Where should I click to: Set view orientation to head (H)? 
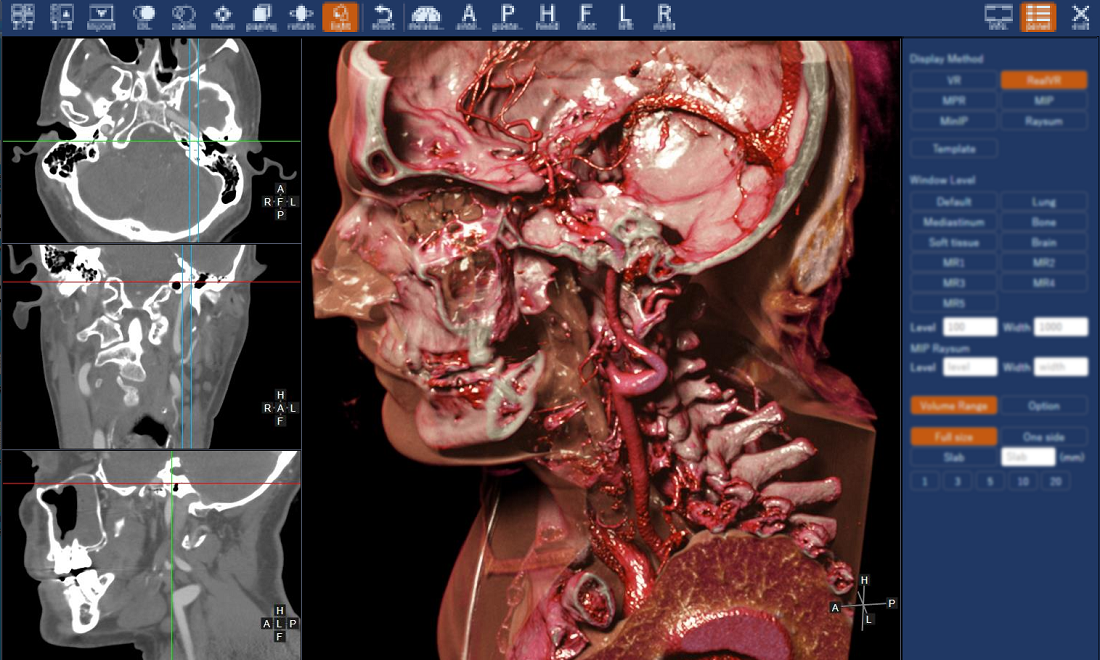[x=547, y=16]
